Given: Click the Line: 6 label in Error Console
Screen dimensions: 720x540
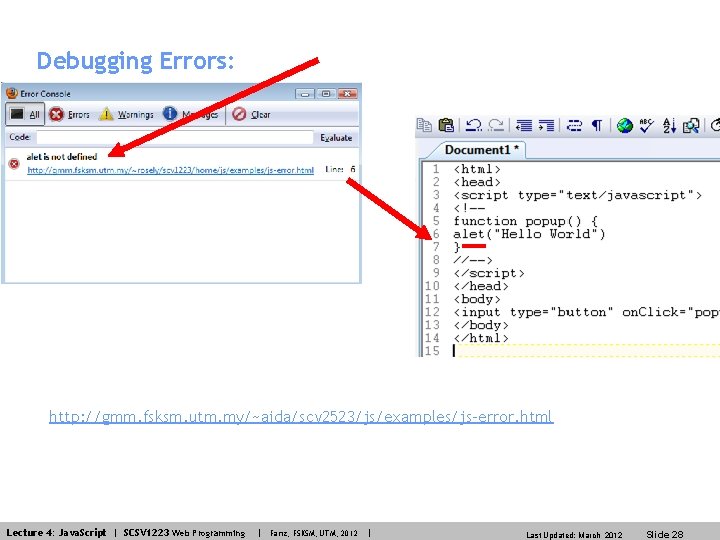Looking at the screenshot, I should (340, 169).
